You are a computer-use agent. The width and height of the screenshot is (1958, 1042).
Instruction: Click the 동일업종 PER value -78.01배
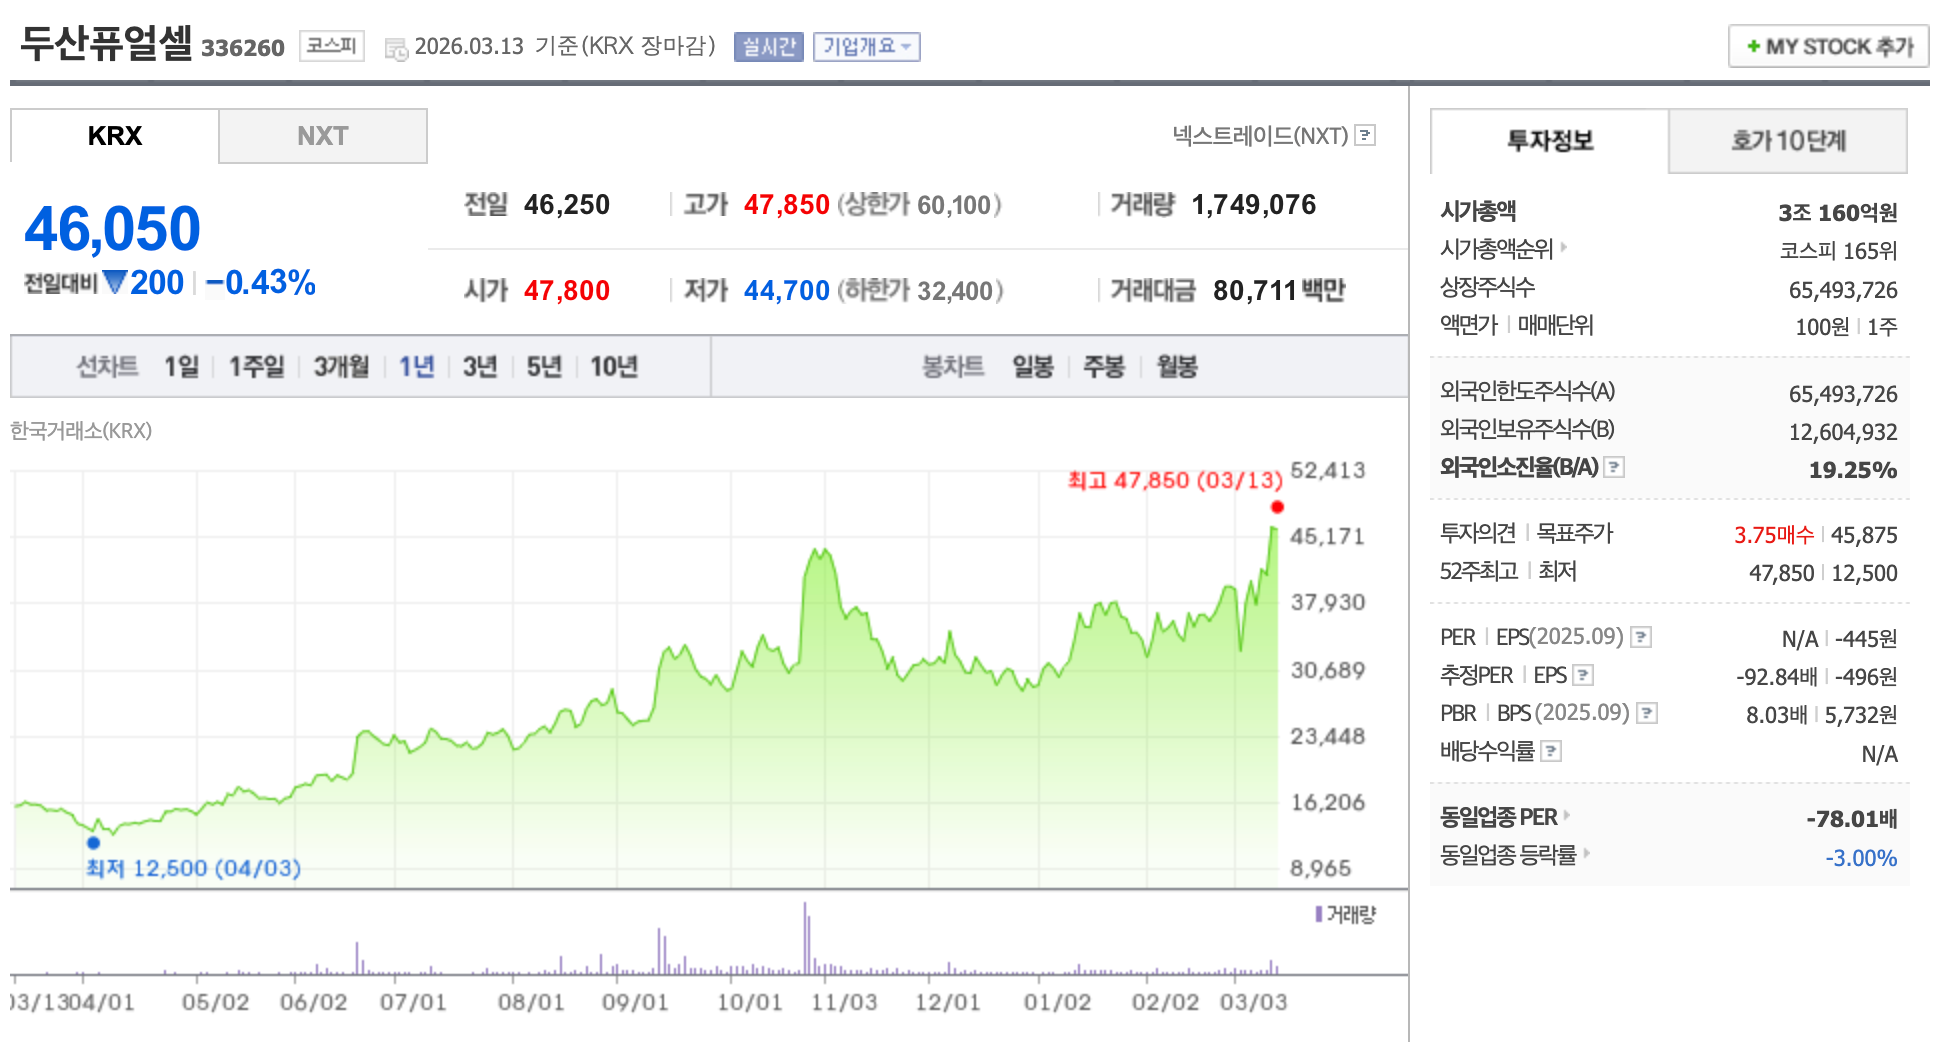tap(1852, 819)
